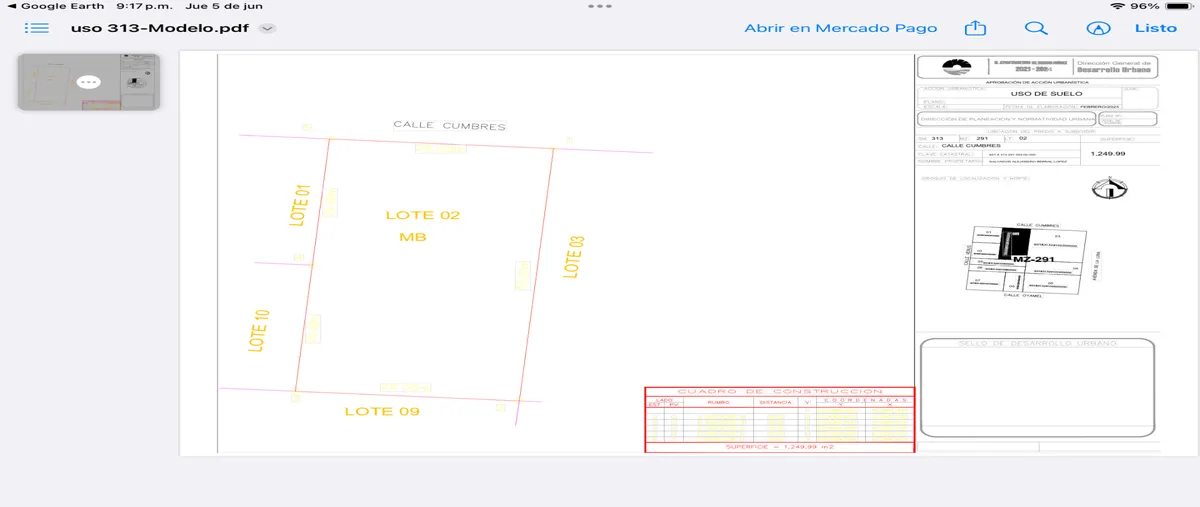Screen dimensions: 1200x507
Task: Click the LOTE 03 label
Action: coord(573,255)
